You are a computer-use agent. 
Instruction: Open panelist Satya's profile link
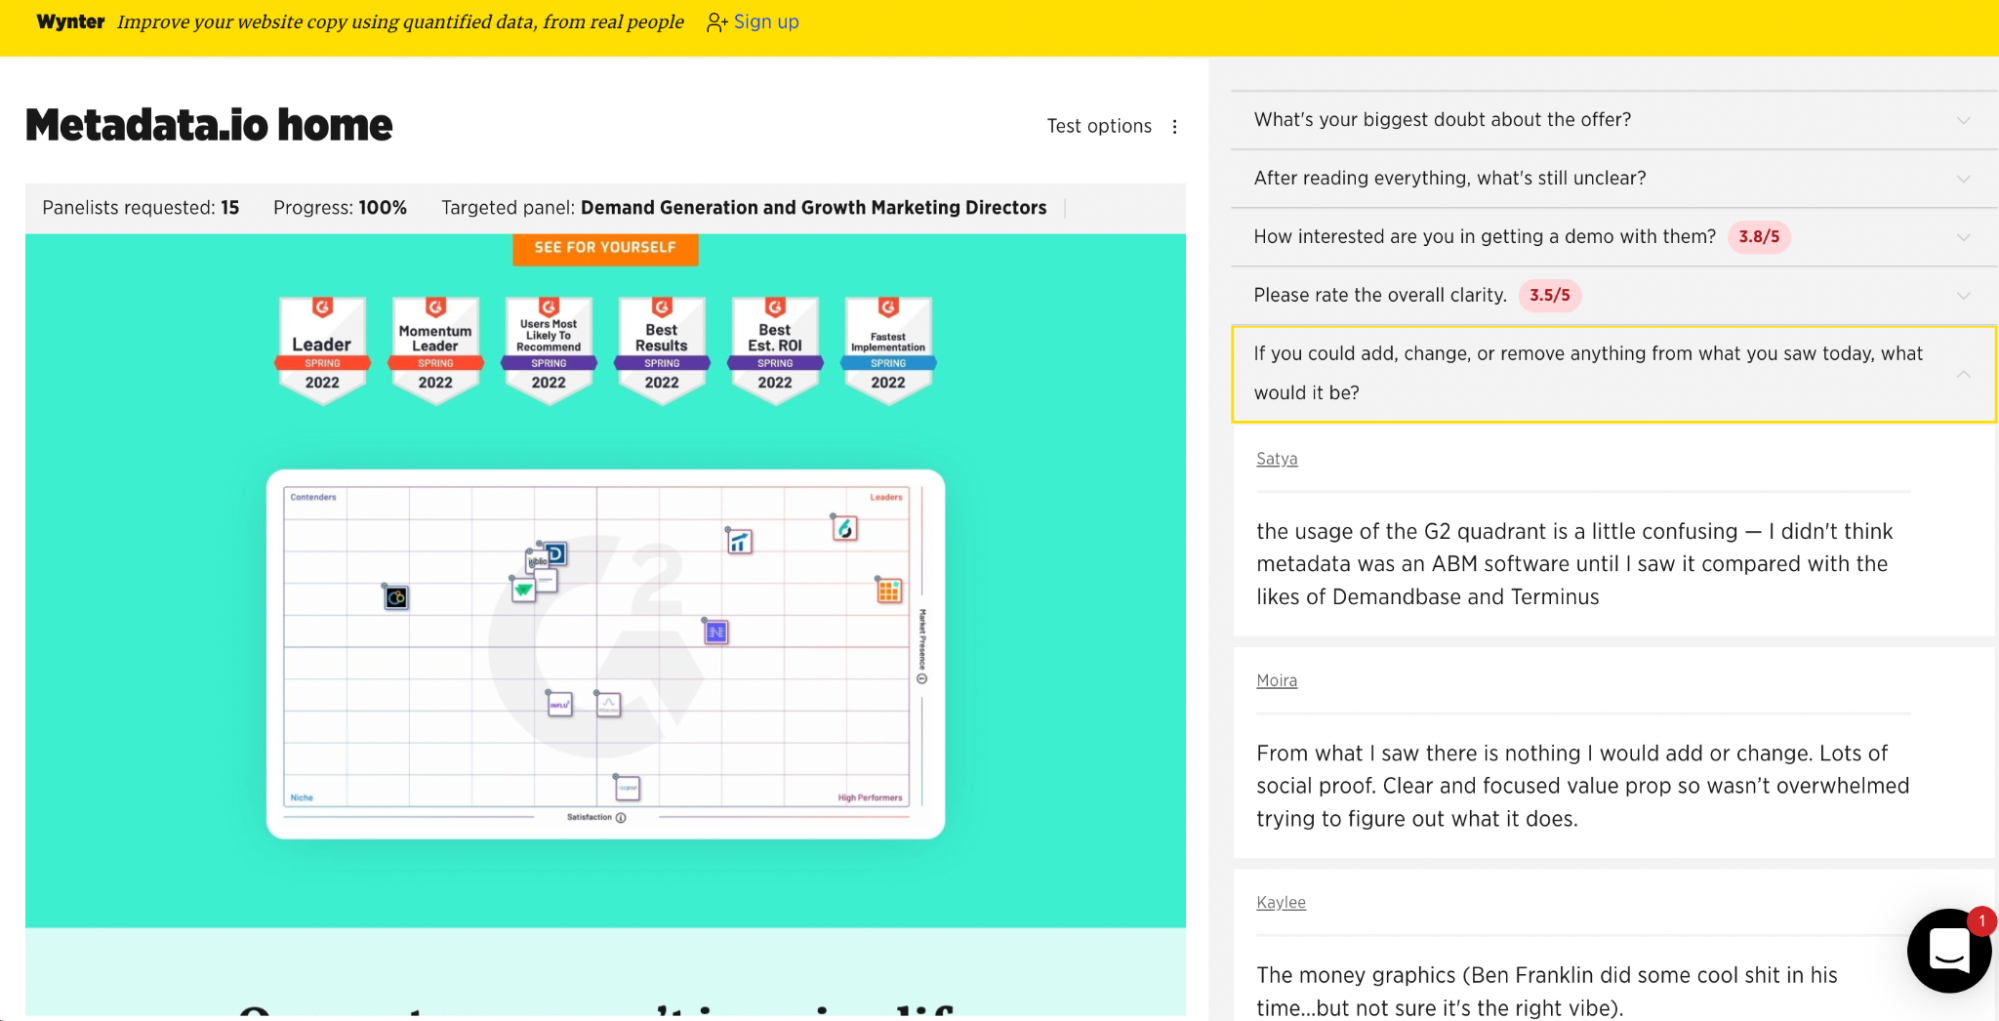pyautogui.click(x=1276, y=459)
